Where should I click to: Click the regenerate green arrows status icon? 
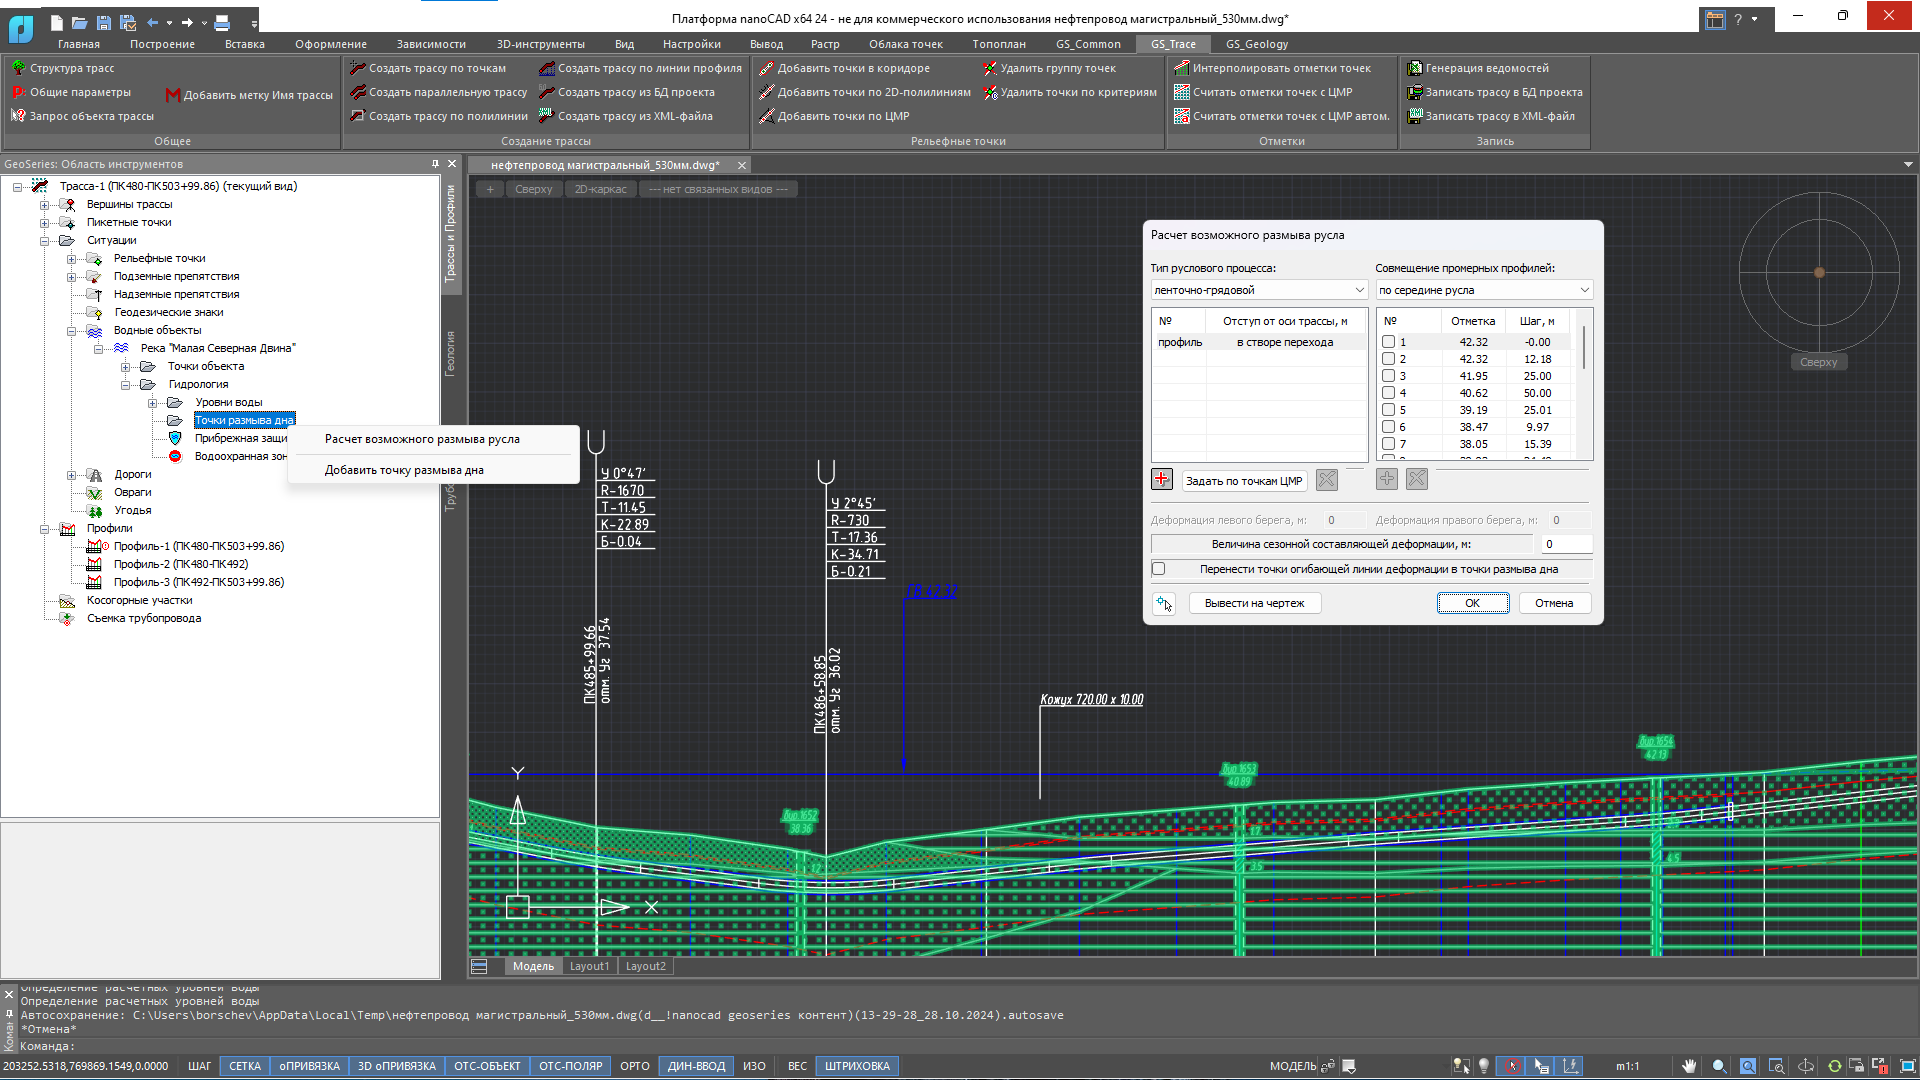(1834, 1066)
